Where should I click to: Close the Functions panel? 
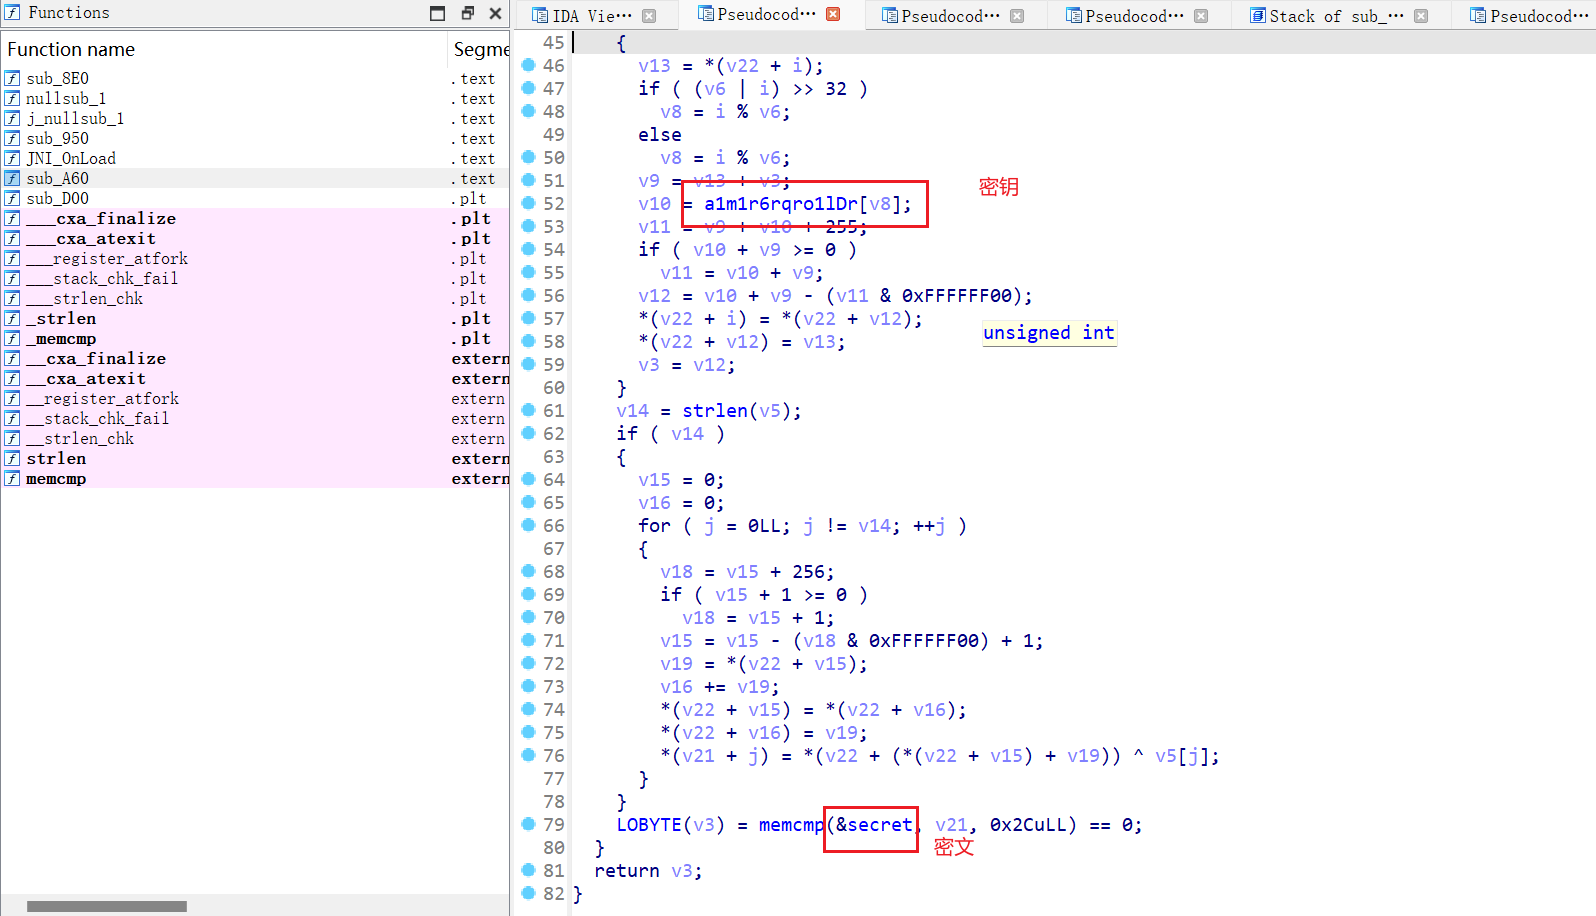tap(495, 13)
